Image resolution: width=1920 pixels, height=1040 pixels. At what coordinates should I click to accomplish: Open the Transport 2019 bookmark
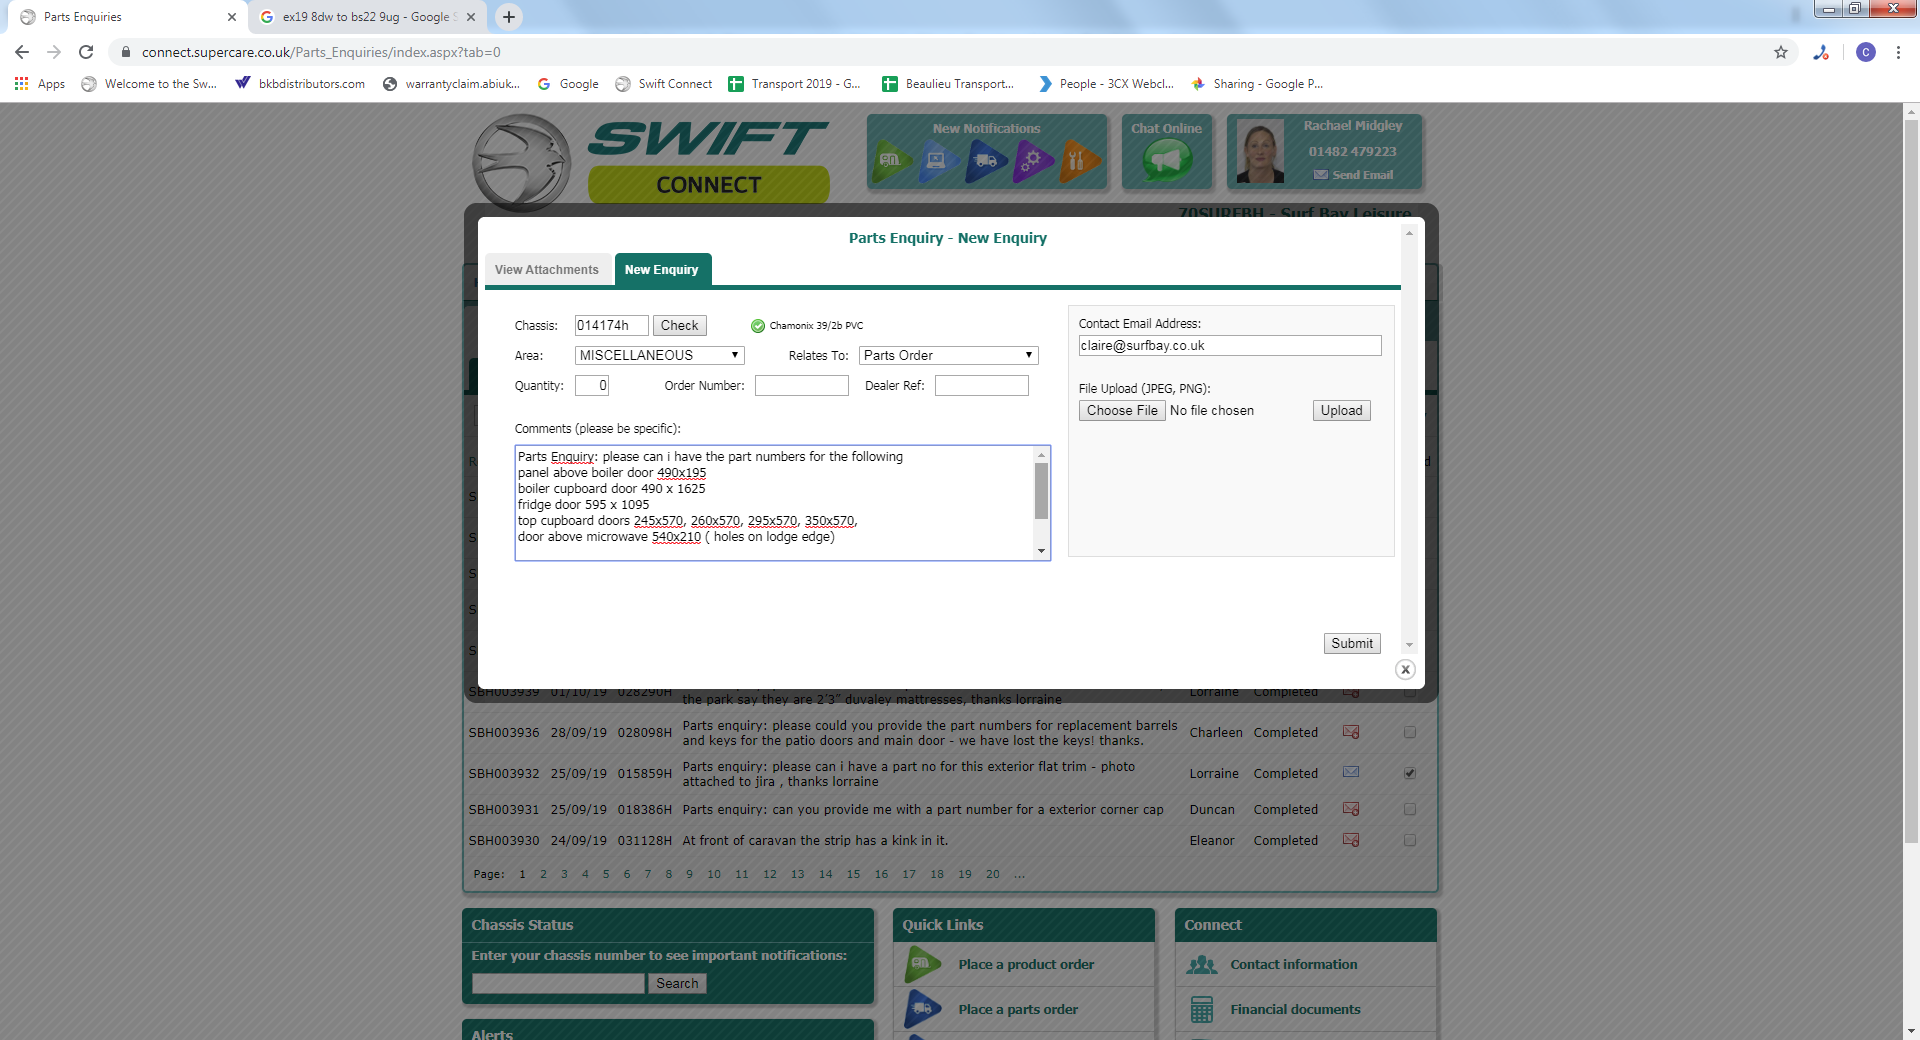tap(795, 84)
